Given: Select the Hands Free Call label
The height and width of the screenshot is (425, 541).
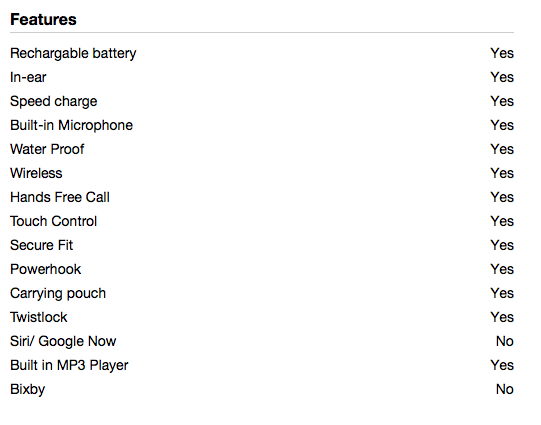Looking at the screenshot, I should [x=60, y=197].
